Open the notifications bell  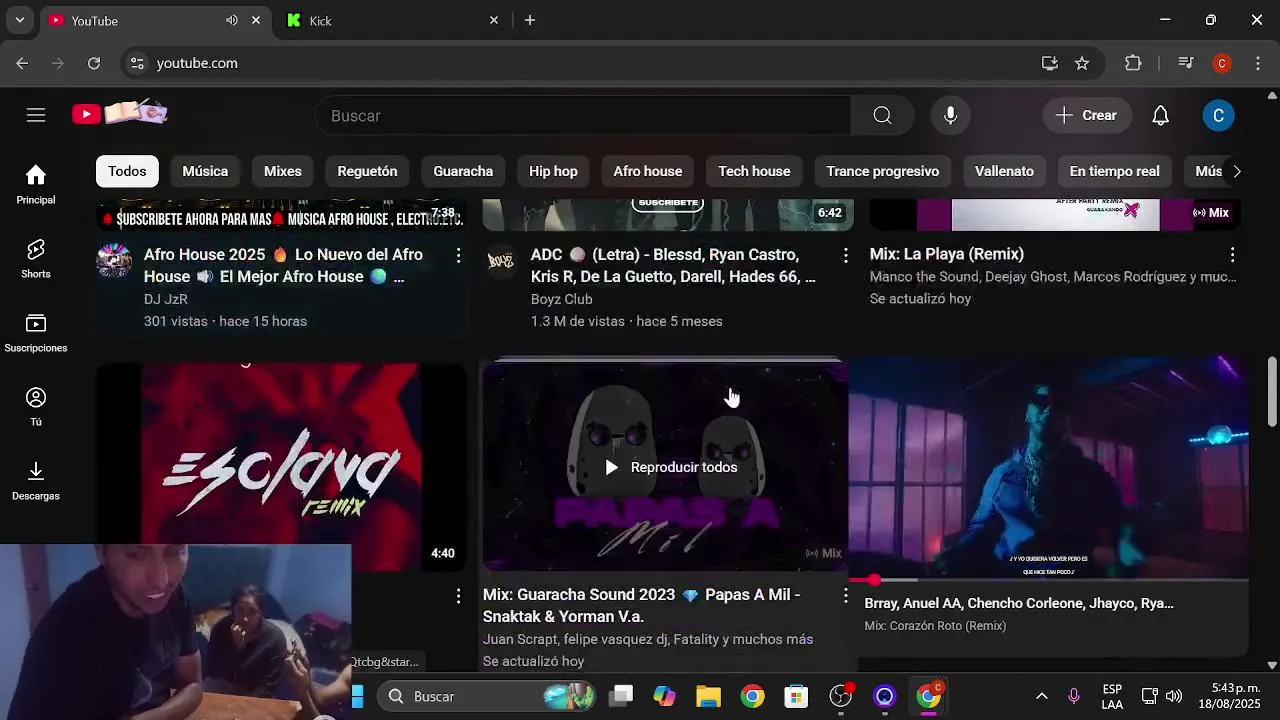tap(1160, 115)
